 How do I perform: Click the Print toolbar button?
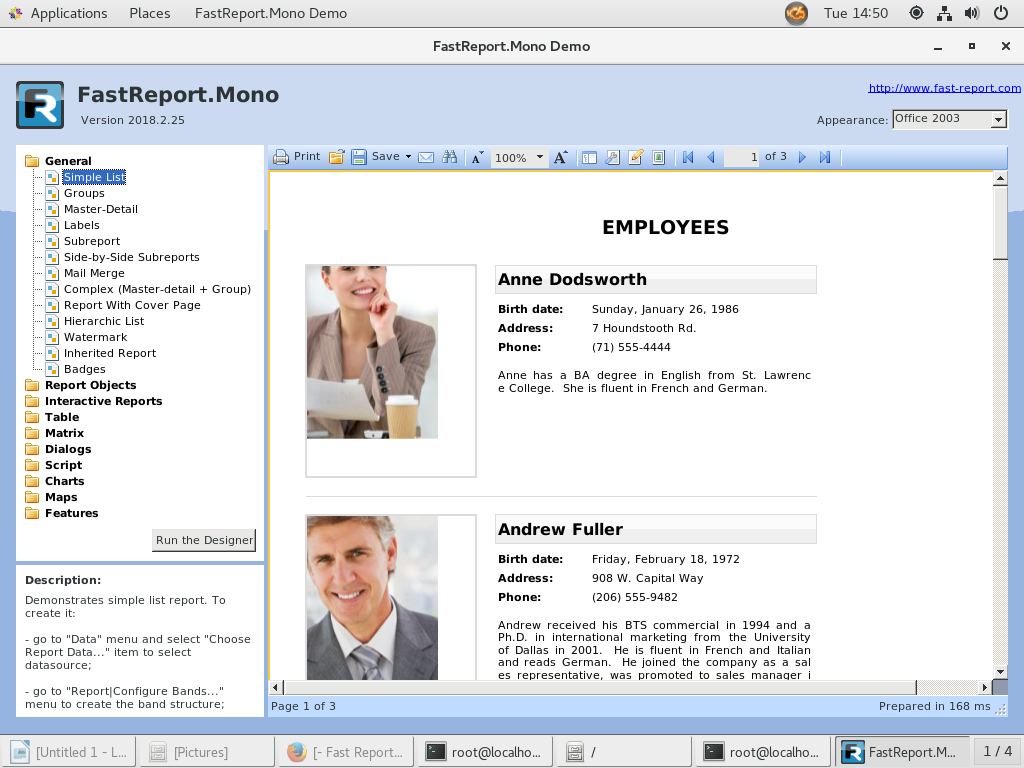(x=297, y=157)
